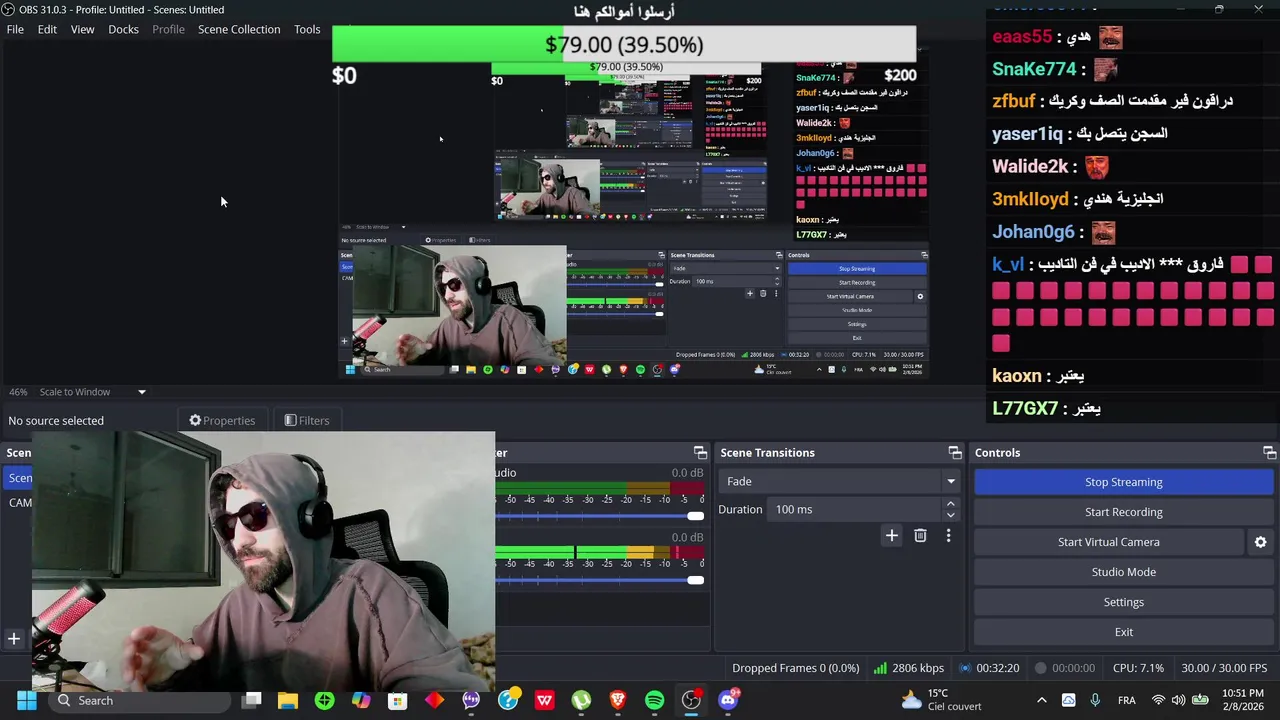
Task: Open the Scene Collection menu
Action: (x=239, y=29)
